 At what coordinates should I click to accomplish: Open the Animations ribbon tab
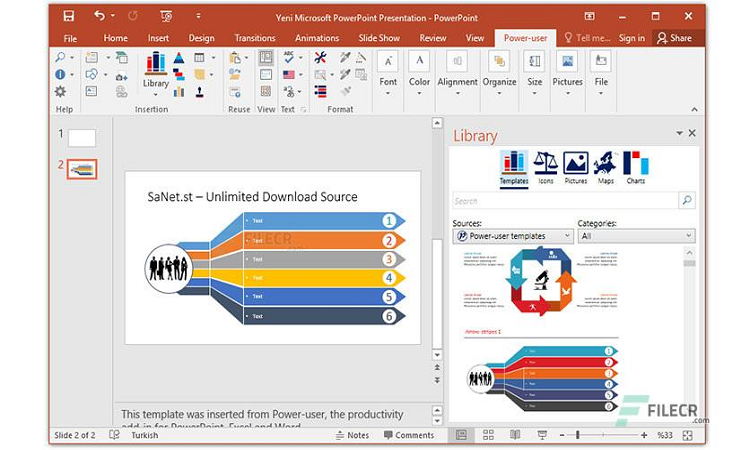pyautogui.click(x=317, y=38)
